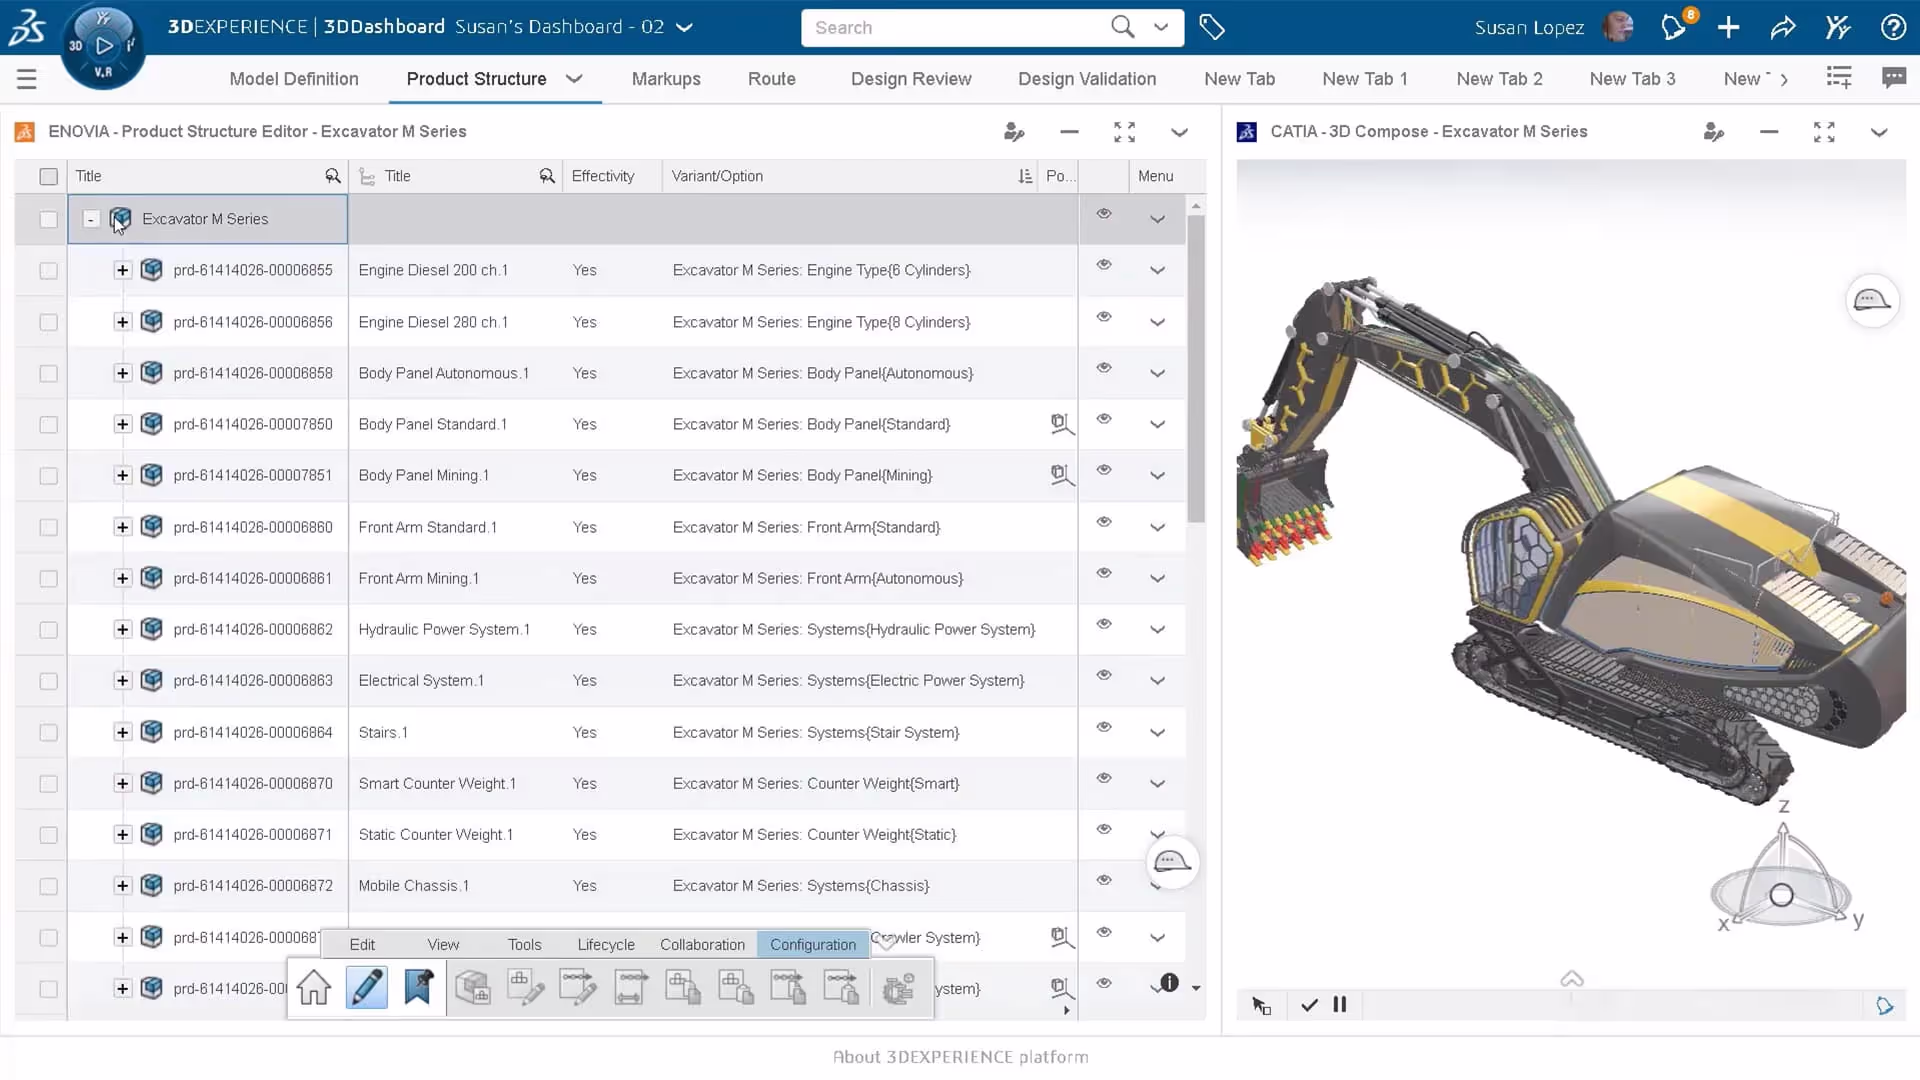
Task: Click the bookmark pin icon in action toolbar
Action: (x=418, y=988)
